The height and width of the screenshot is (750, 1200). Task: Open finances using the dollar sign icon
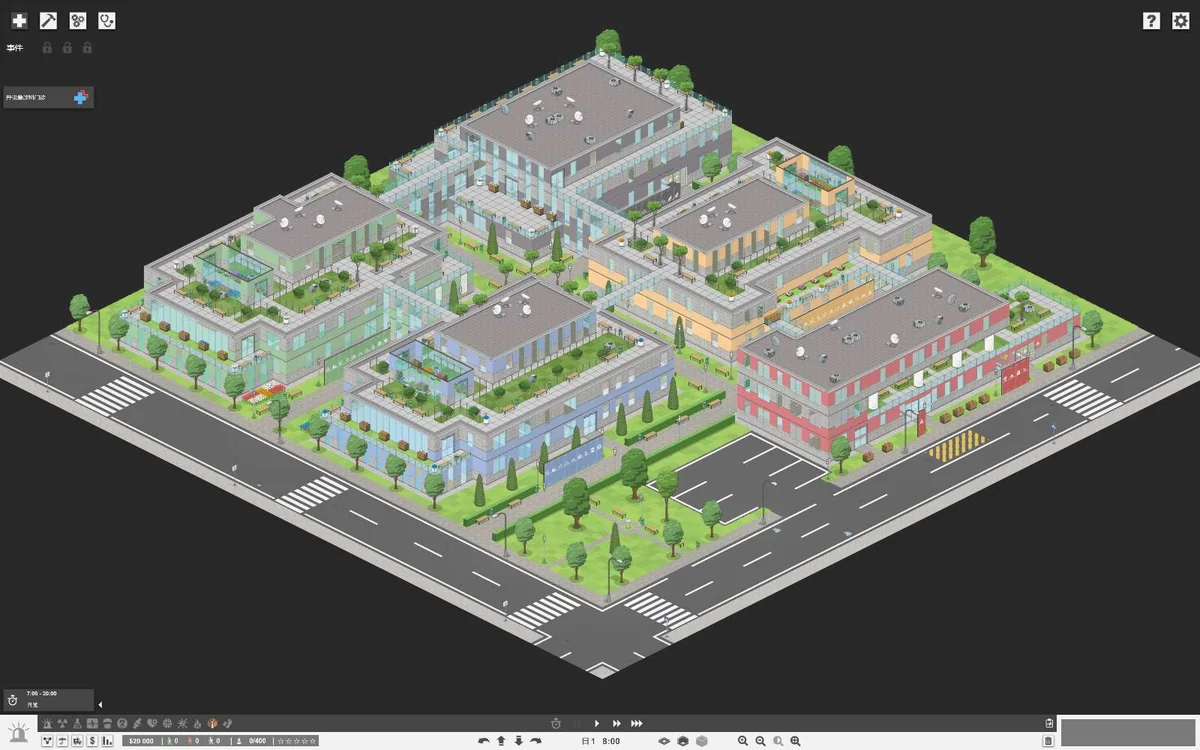point(90,741)
